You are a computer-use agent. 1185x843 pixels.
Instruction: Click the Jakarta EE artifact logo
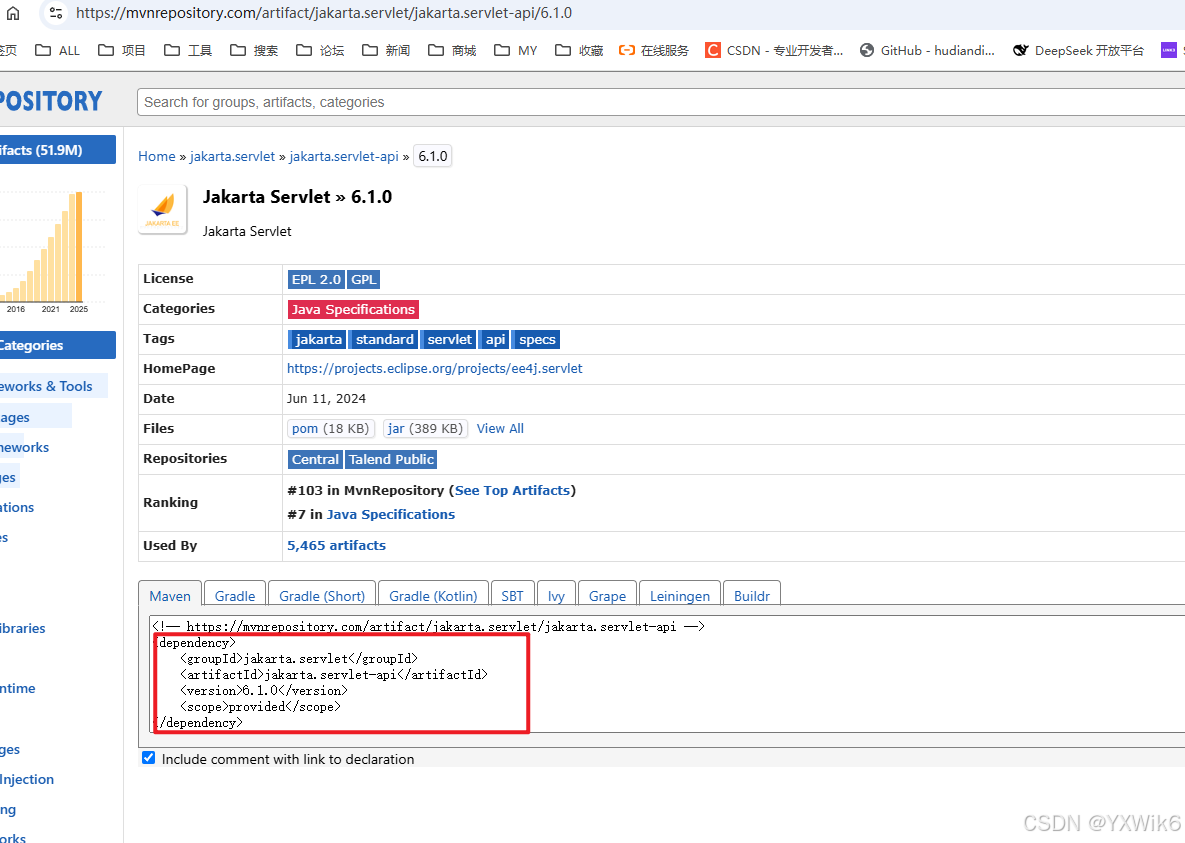[162, 209]
